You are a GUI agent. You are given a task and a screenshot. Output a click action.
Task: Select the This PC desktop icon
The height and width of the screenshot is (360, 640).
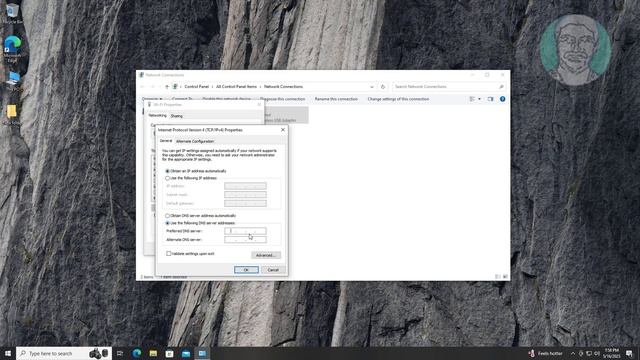pos(13,80)
